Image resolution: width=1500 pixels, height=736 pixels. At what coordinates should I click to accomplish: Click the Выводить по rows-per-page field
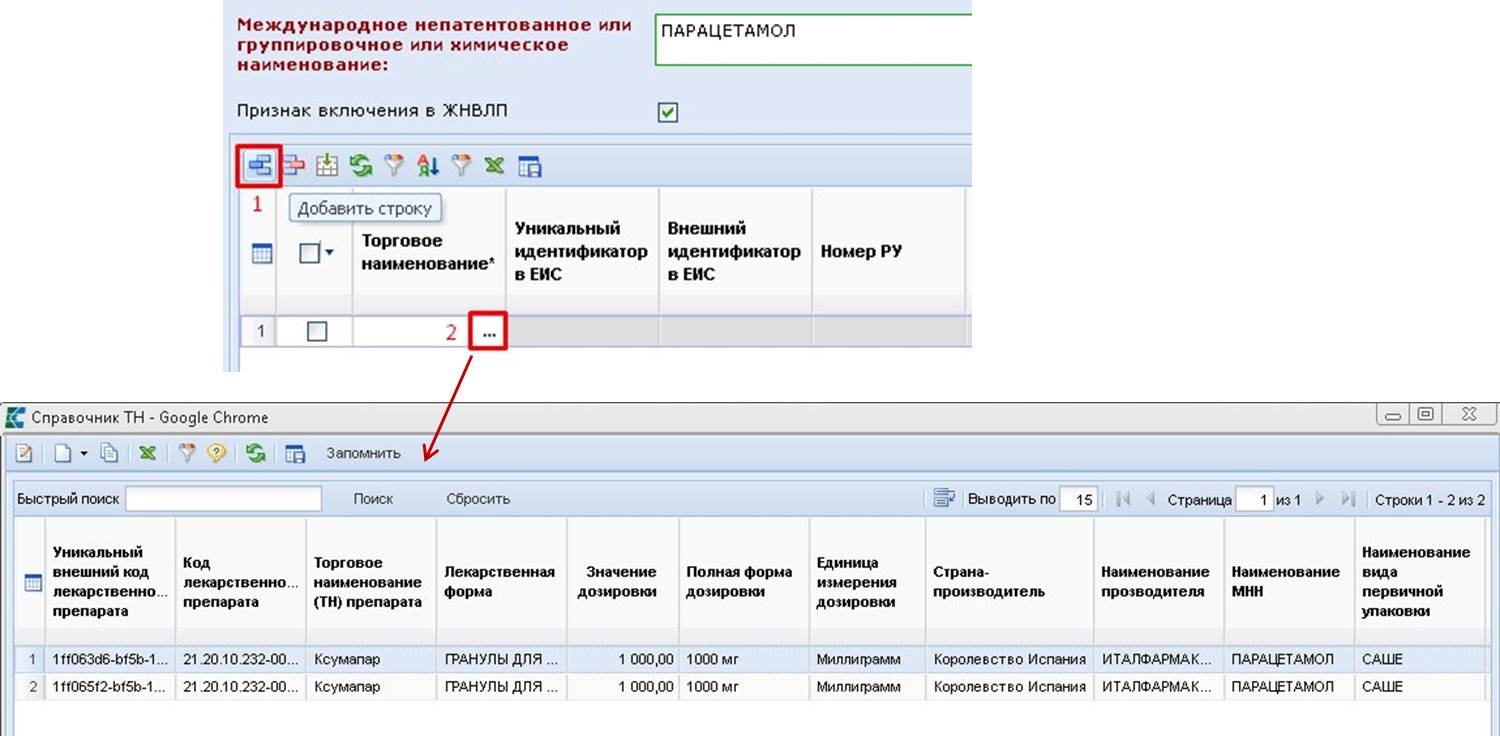1079,499
